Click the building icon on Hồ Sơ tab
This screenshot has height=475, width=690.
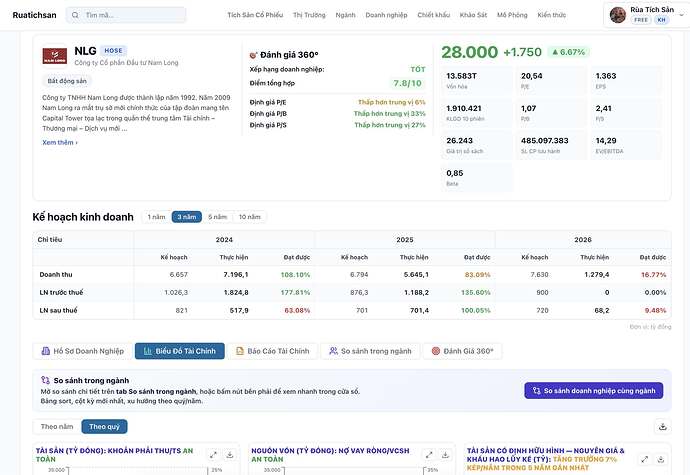[x=45, y=351]
